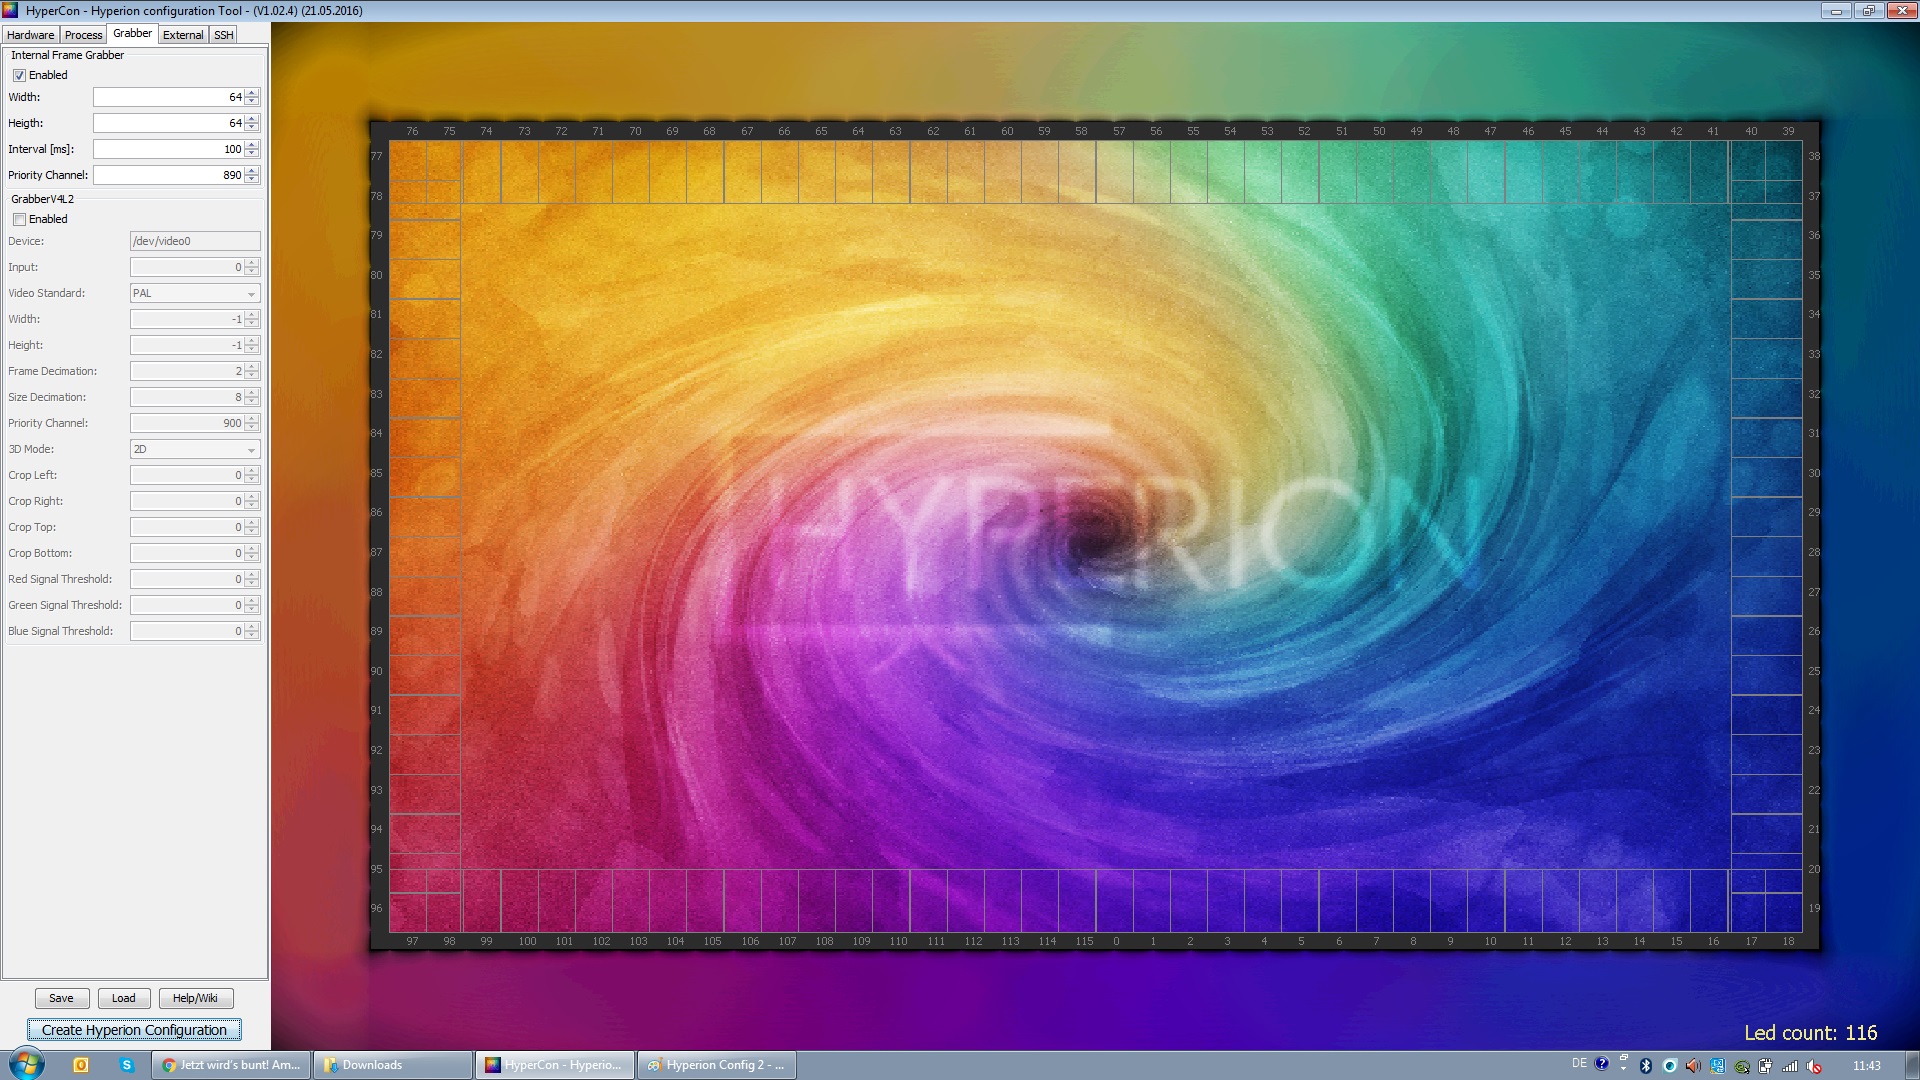Switch to the Hardware tab
The height and width of the screenshot is (1080, 1920).
30,35
